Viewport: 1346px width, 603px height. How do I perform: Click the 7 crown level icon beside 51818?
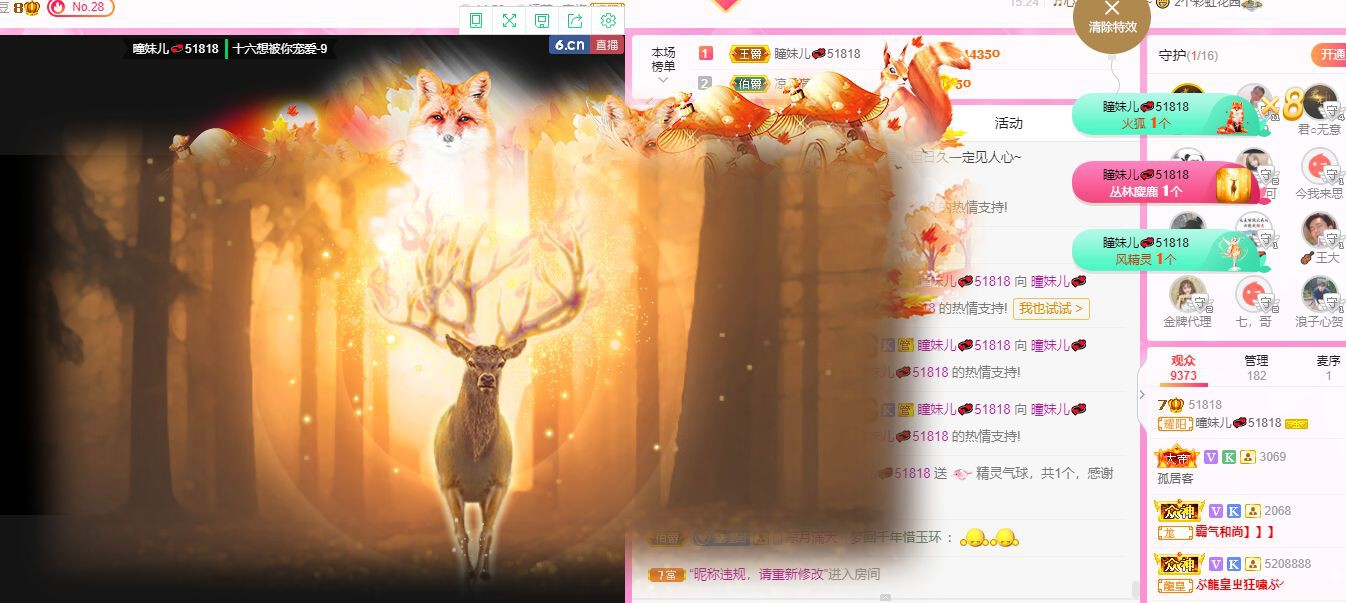1171,404
